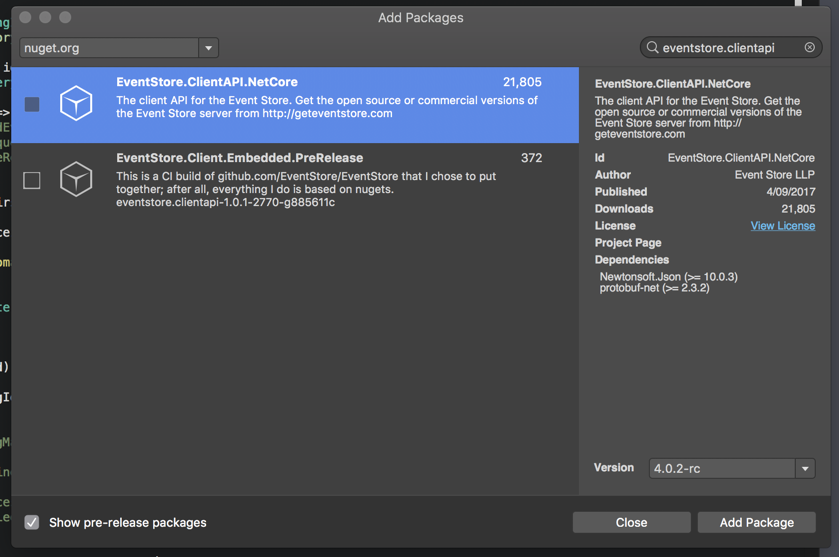Open the View License link

click(783, 226)
